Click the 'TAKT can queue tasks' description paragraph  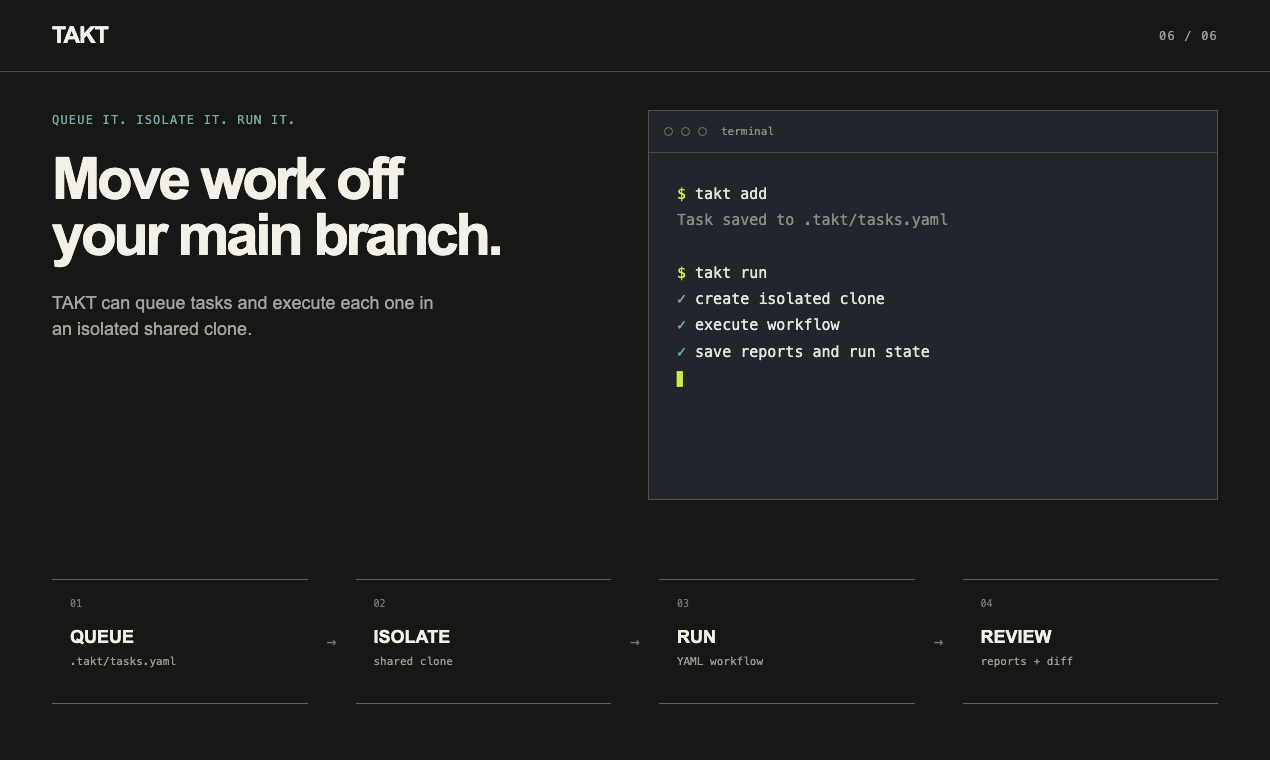click(x=243, y=315)
